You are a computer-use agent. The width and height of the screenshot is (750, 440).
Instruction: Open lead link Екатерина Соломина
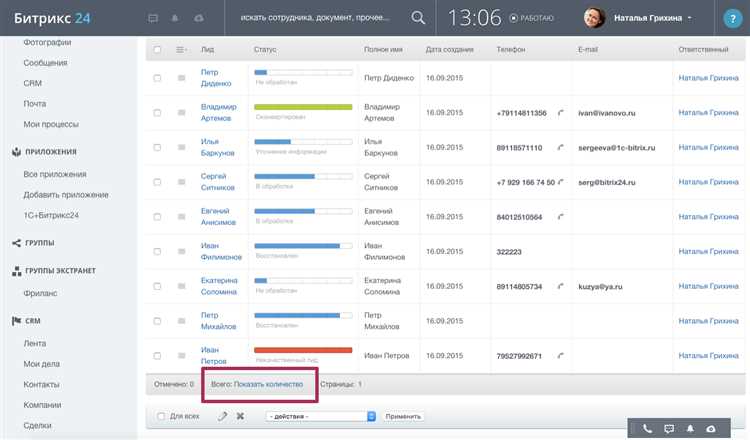(219, 286)
